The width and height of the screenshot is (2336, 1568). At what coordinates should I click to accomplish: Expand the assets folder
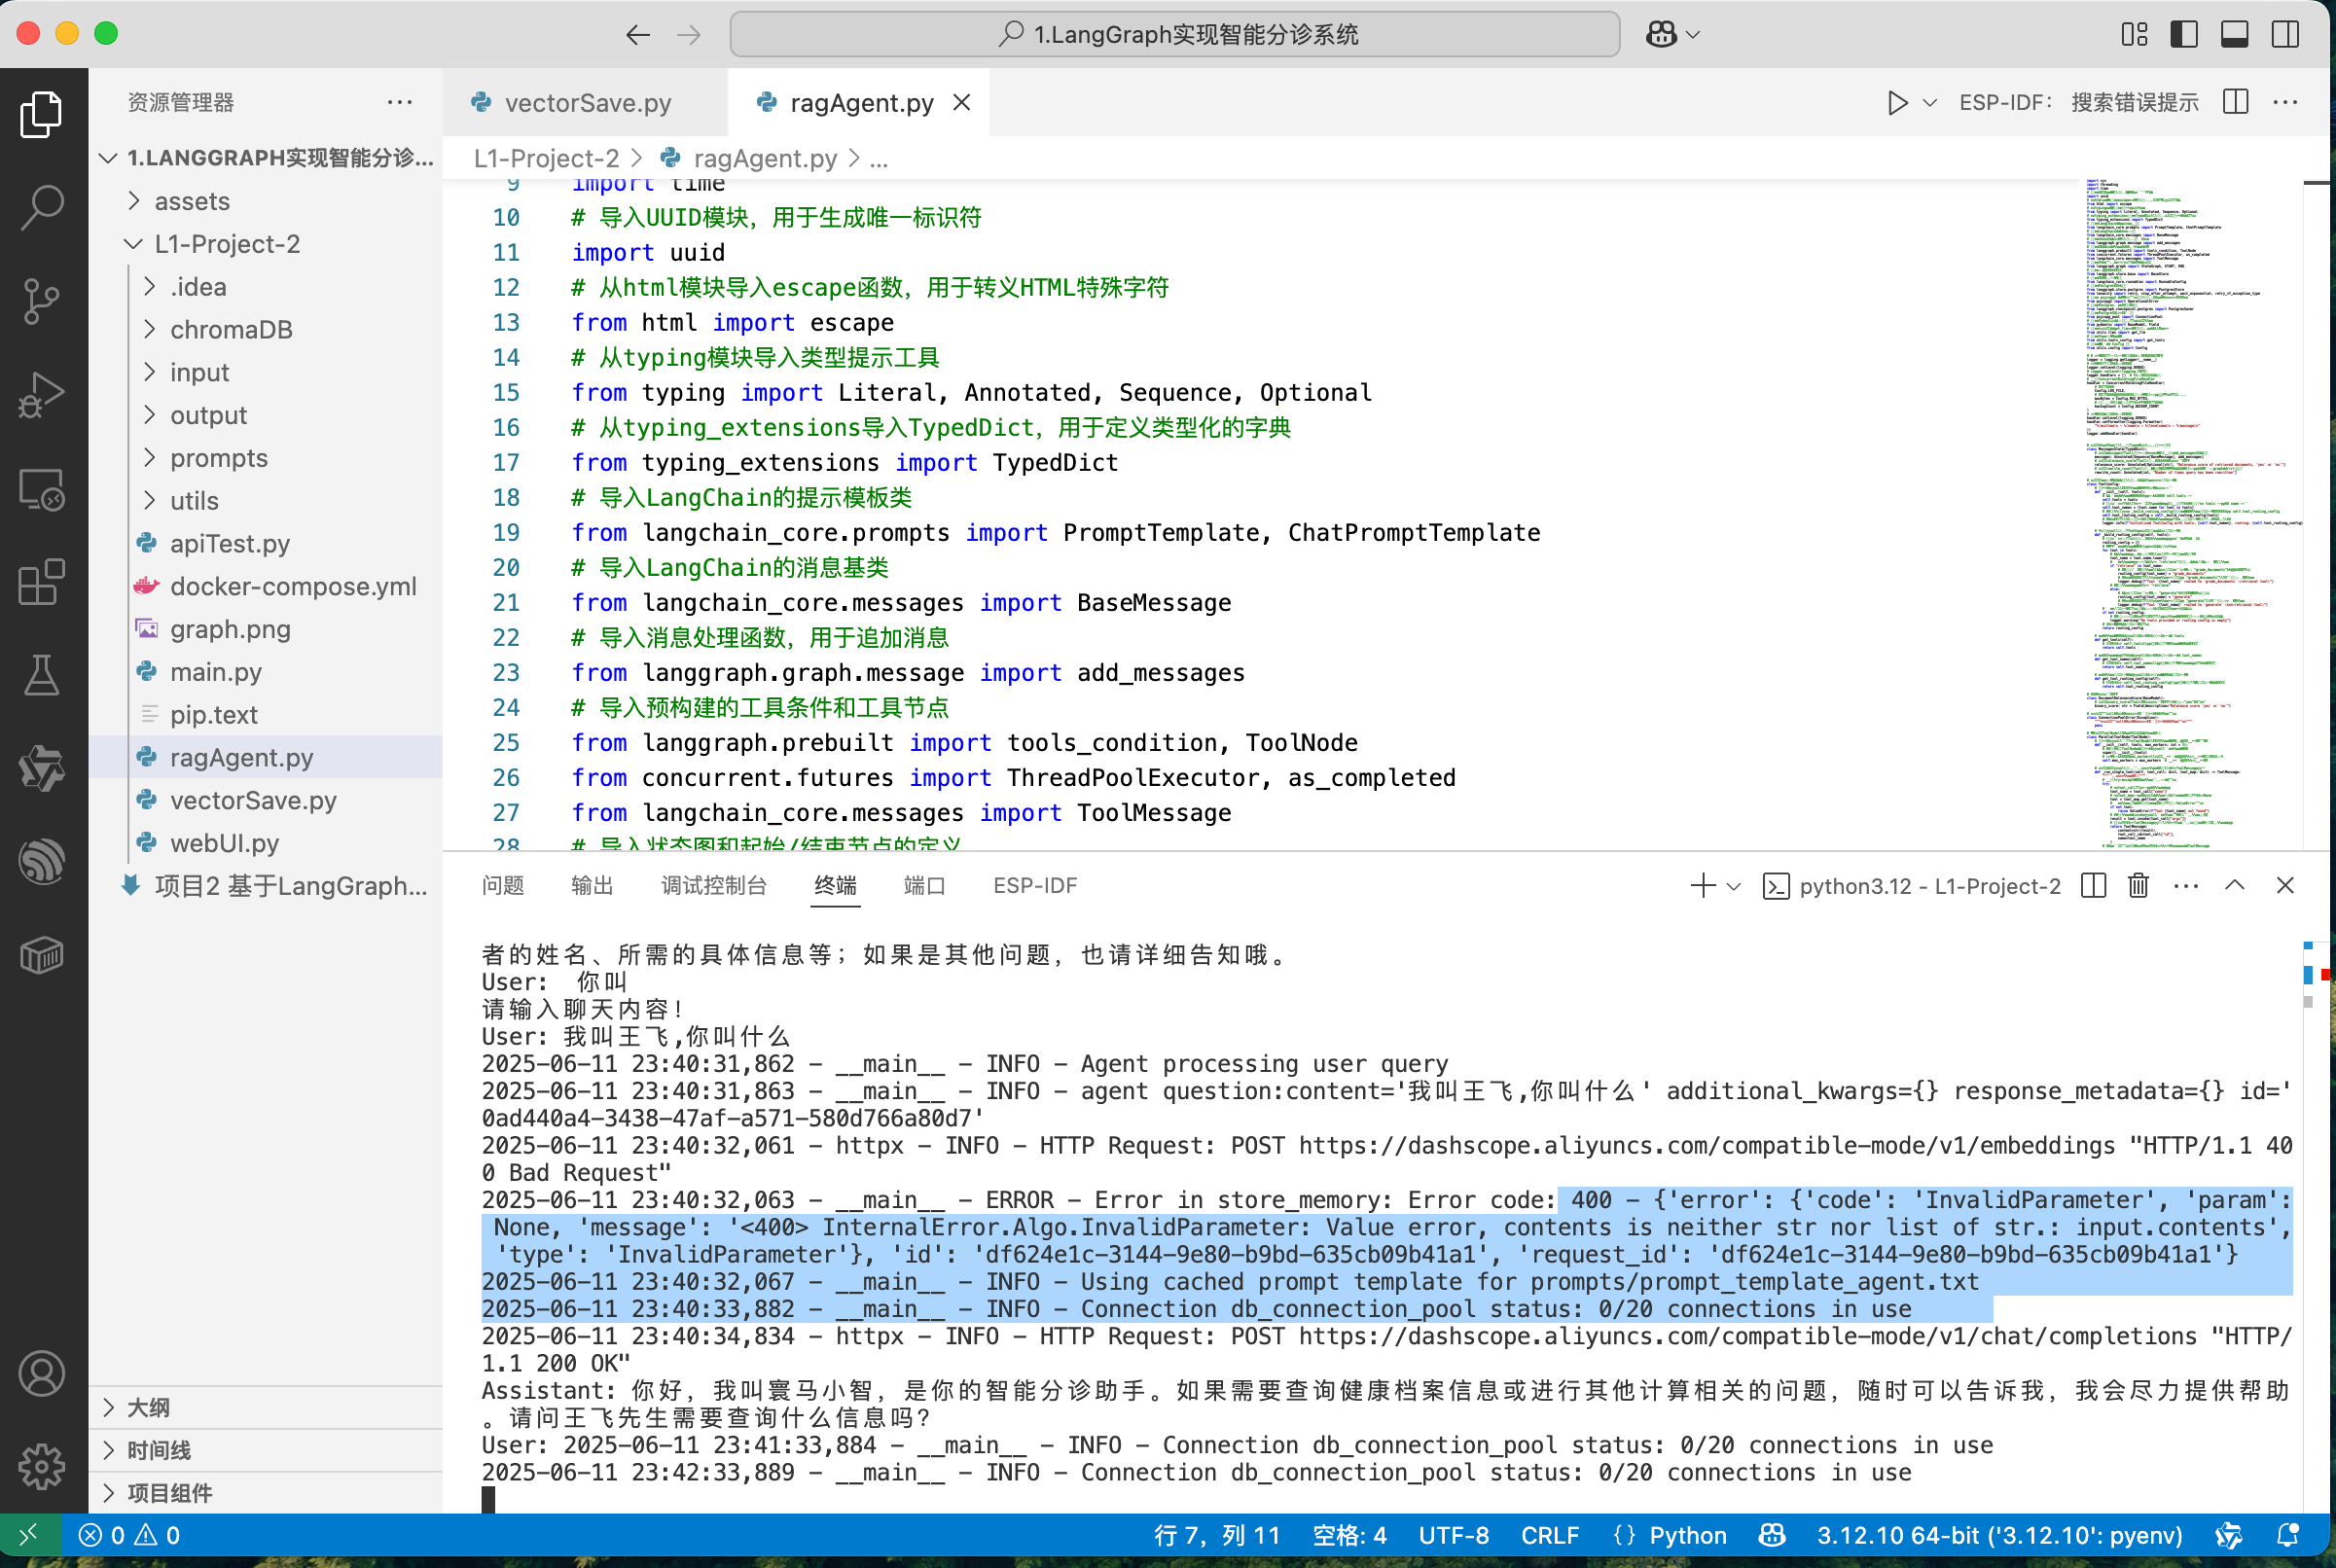(x=265, y=201)
